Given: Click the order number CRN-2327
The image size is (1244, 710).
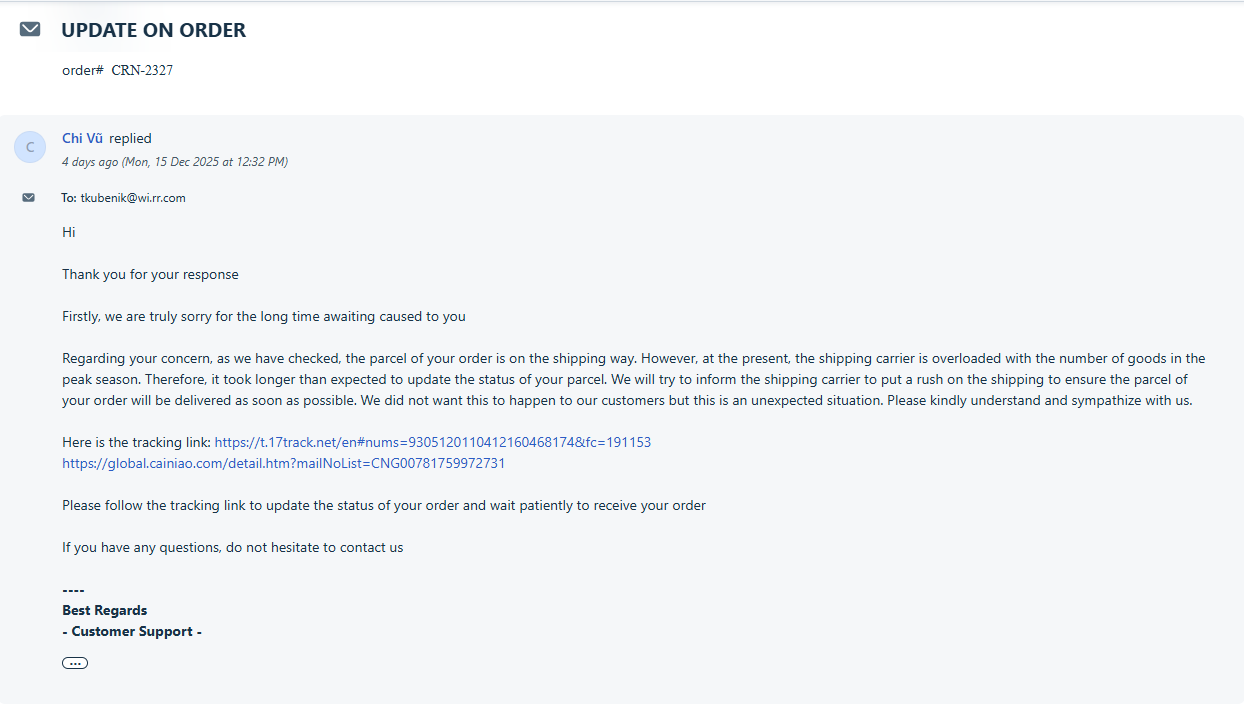Looking at the screenshot, I should [x=142, y=70].
